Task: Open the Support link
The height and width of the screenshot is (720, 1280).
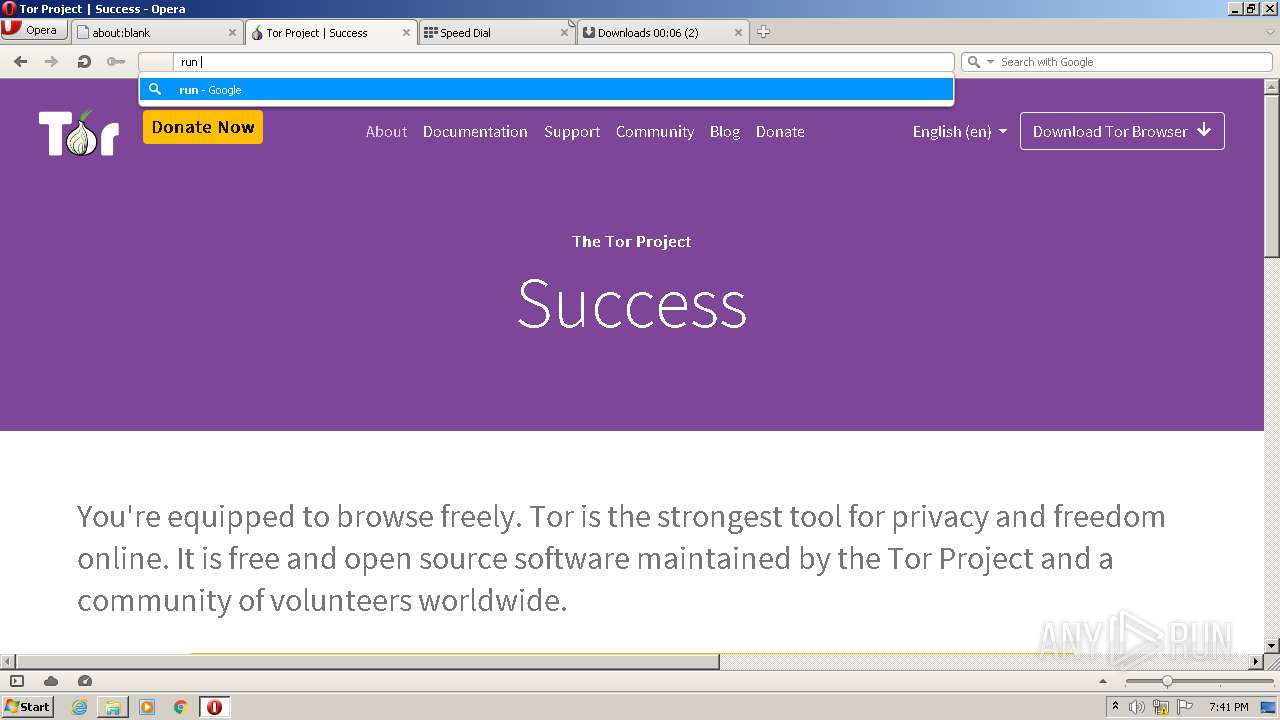Action: [x=572, y=132]
